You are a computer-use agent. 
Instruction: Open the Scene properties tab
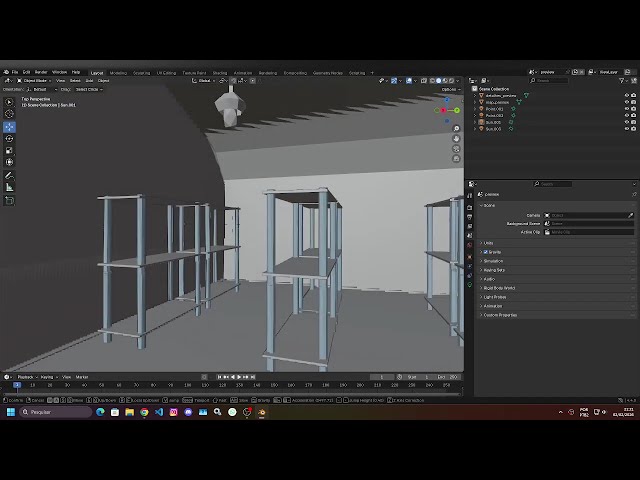[x=469, y=236]
